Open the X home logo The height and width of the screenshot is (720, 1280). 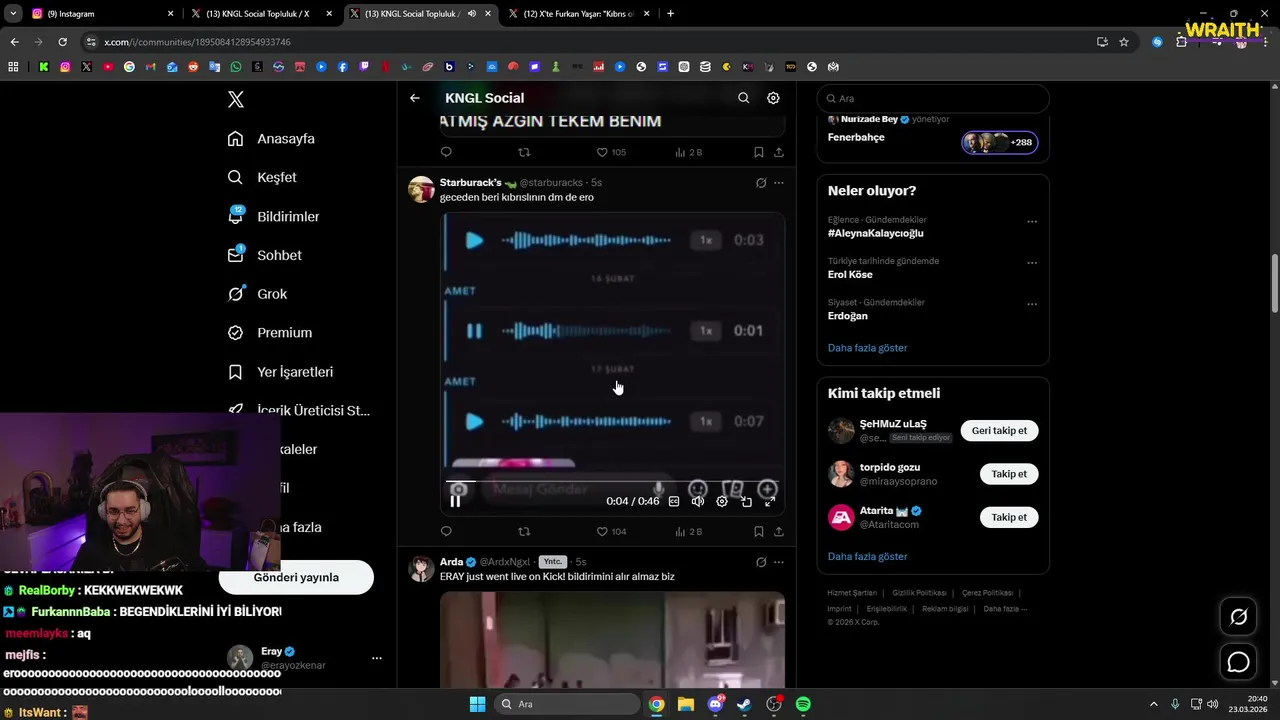(236, 99)
